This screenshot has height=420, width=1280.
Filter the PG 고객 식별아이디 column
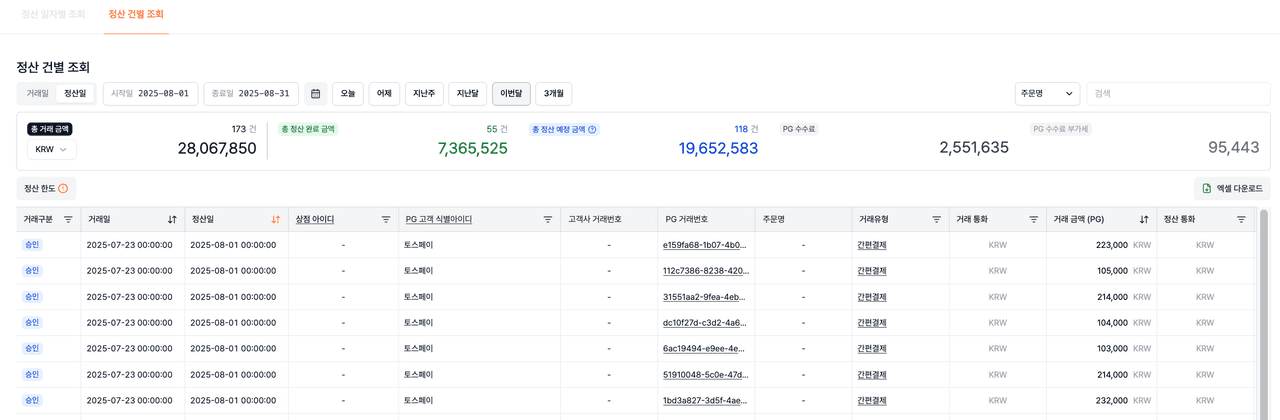pos(547,219)
